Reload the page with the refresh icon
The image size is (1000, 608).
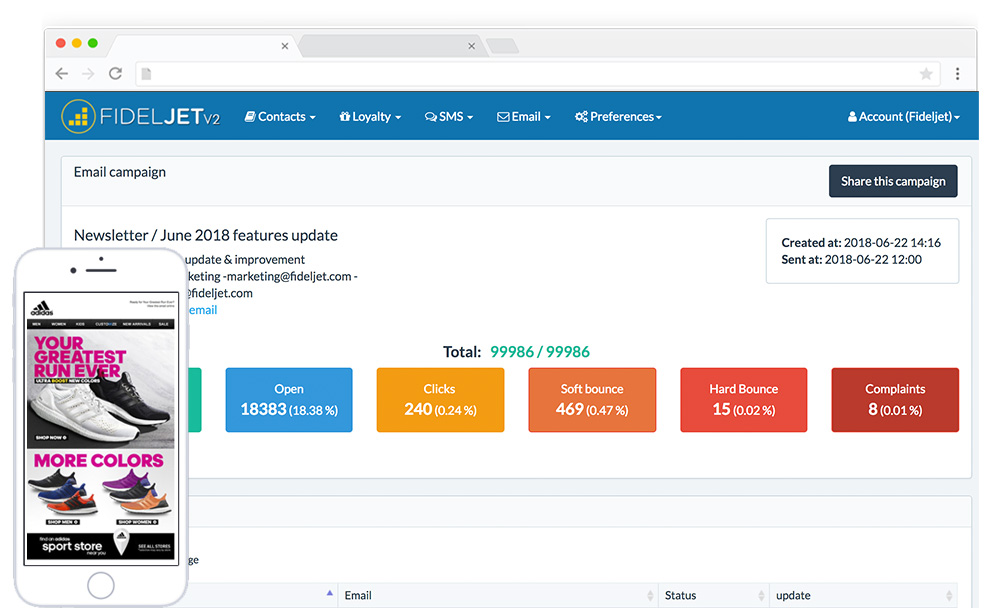[115, 73]
